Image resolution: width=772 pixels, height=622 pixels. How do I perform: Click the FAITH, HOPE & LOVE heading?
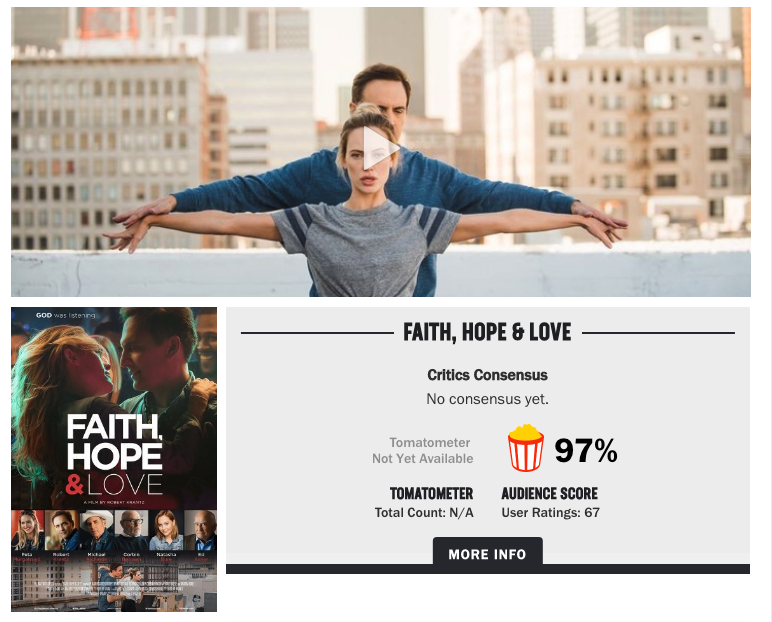487,332
